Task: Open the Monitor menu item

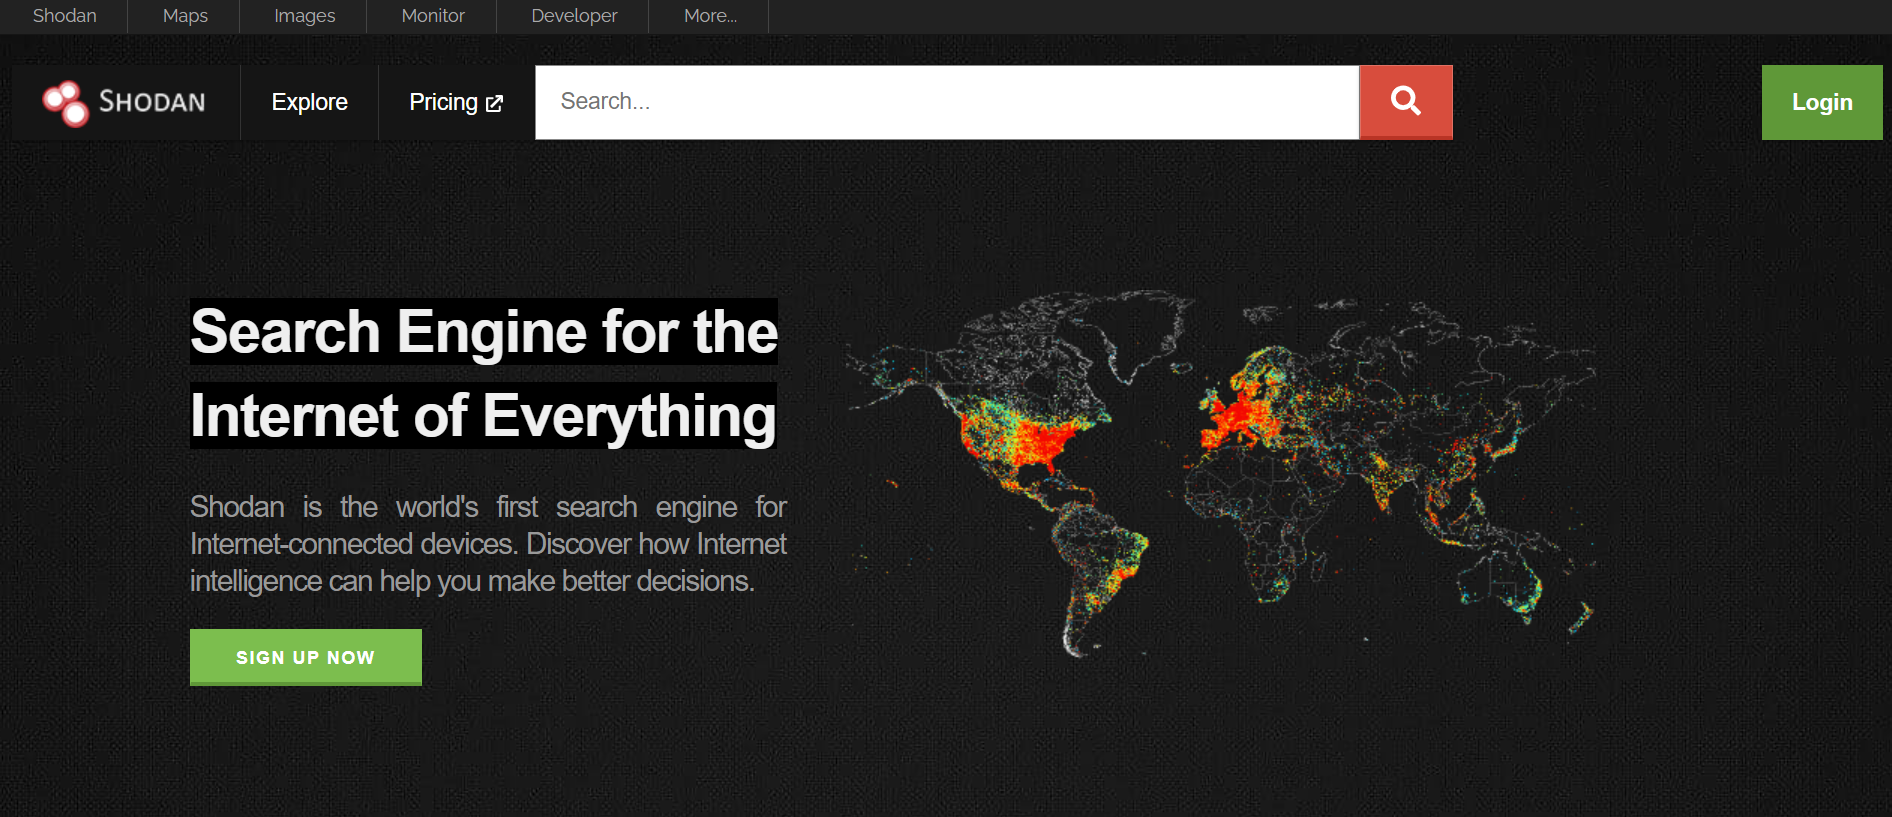Action: pos(433,16)
